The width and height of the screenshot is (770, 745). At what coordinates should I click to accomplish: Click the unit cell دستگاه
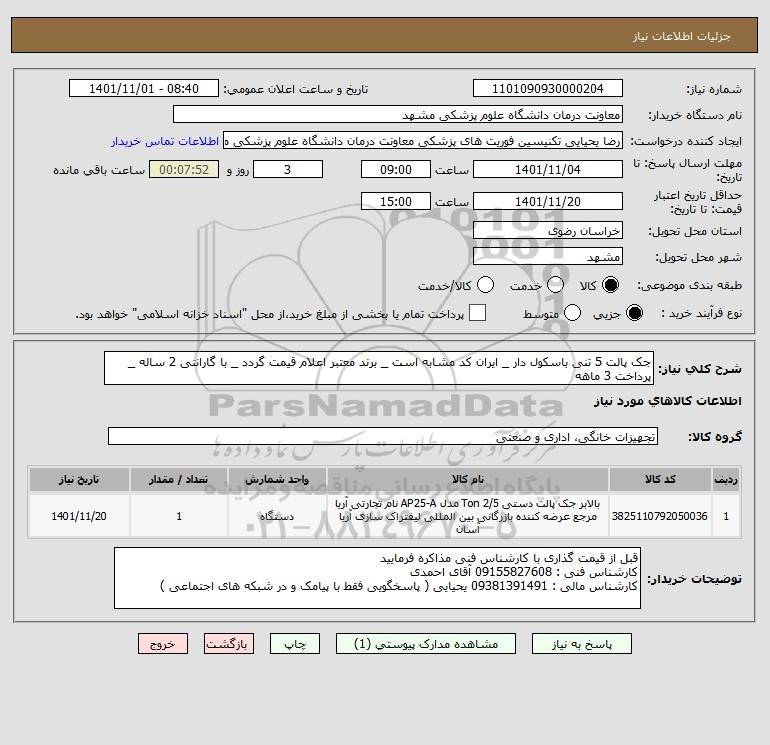click(x=277, y=516)
